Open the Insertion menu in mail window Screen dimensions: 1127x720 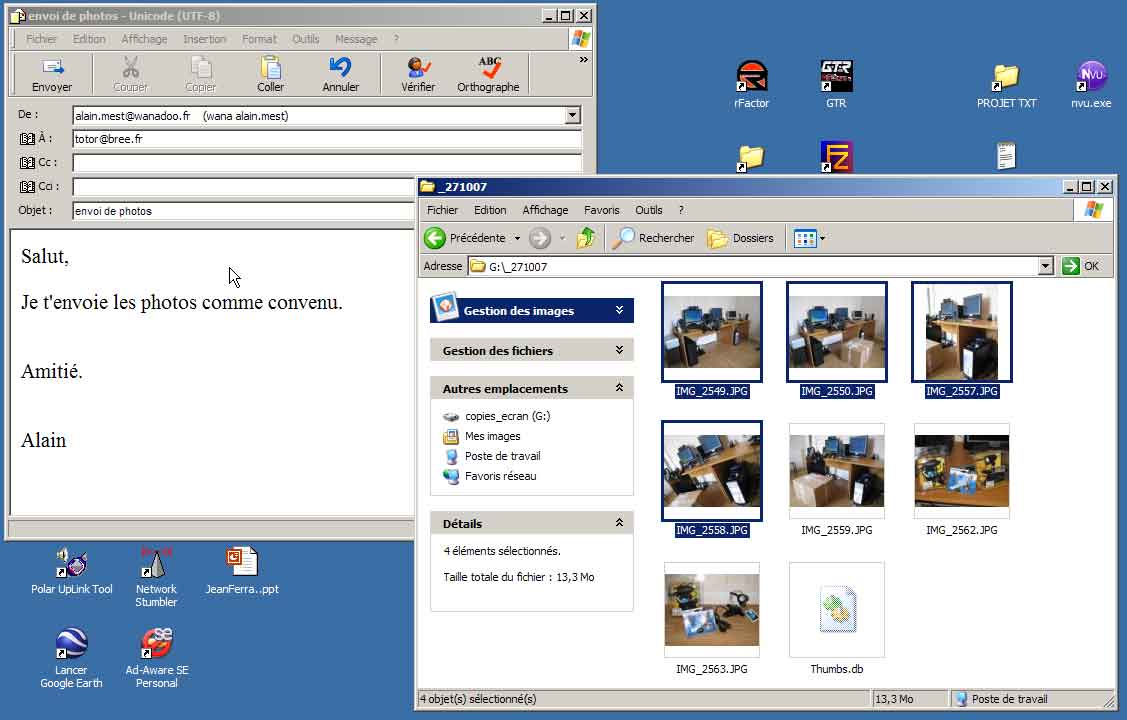point(204,39)
